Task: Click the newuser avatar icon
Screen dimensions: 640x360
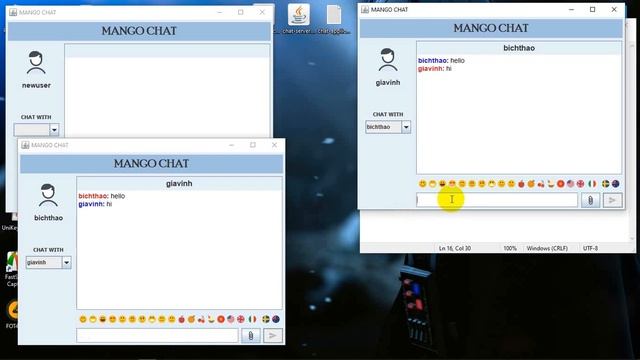Action: [36, 62]
